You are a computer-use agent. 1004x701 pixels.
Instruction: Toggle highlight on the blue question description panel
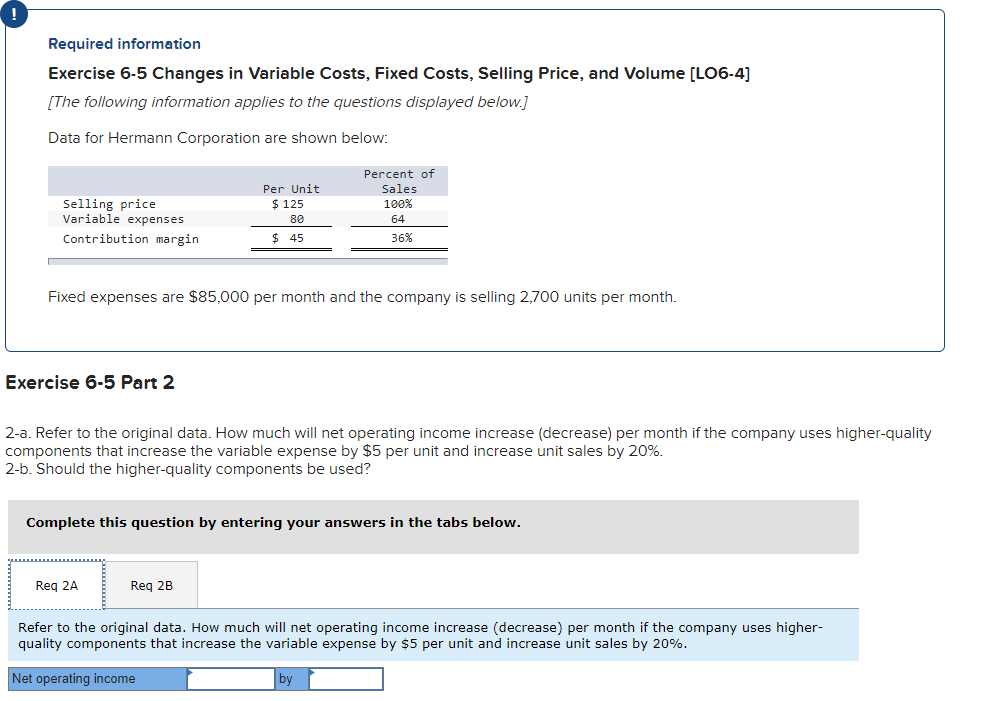[x=430, y=635]
